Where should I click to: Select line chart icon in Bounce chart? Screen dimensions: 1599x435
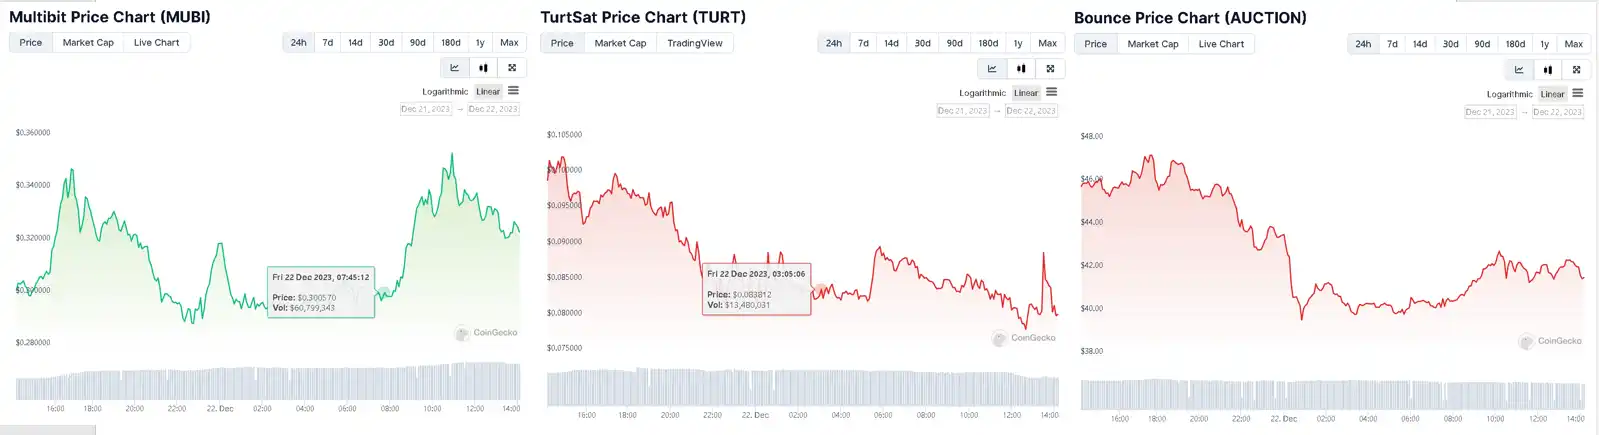point(1519,70)
